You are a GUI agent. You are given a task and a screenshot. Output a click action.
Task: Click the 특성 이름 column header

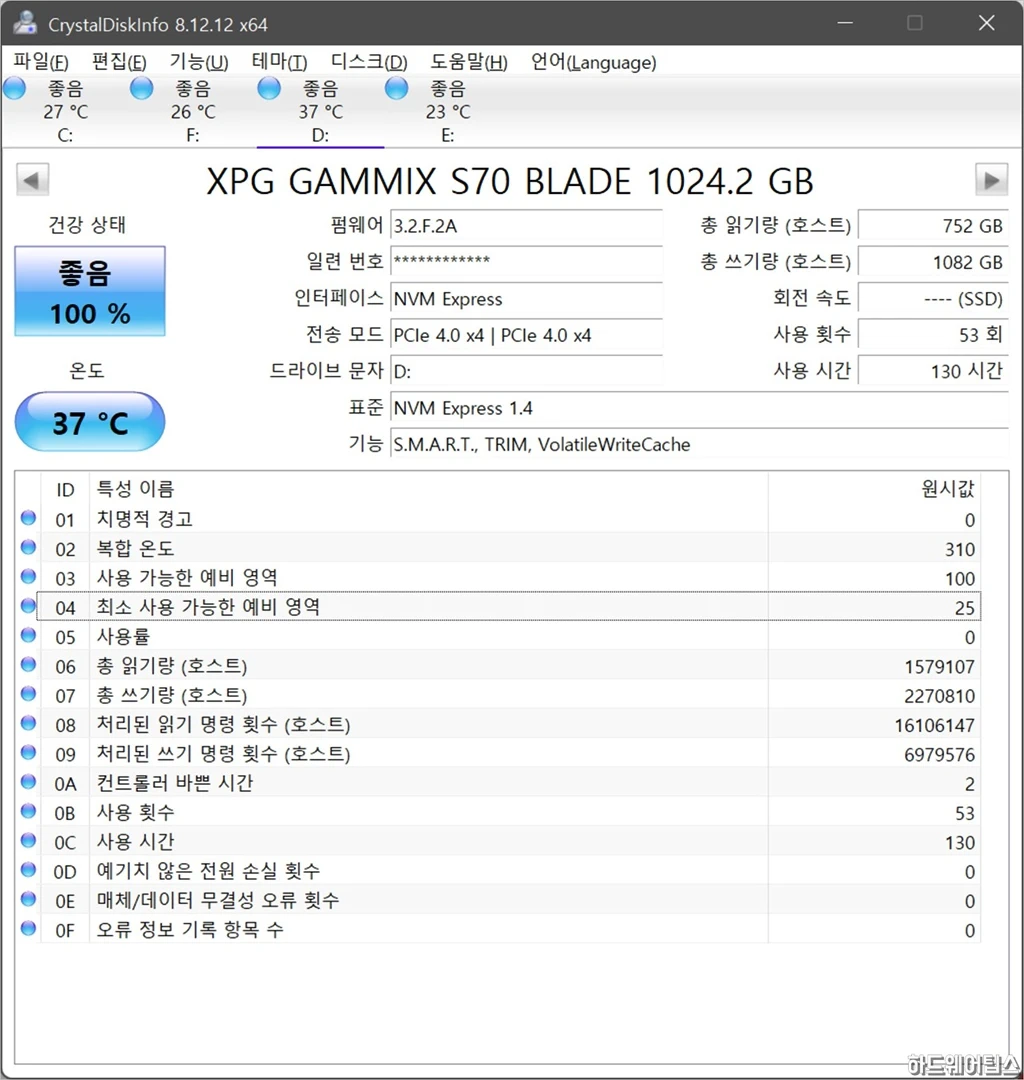(x=428, y=490)
